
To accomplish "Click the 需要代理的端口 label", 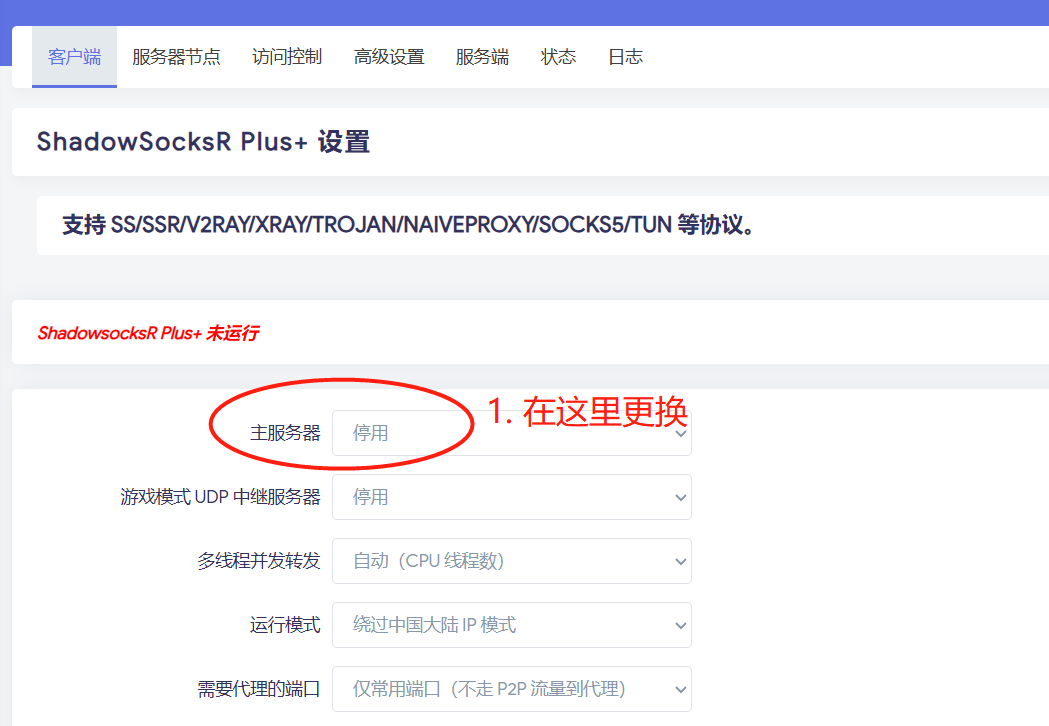I will (259, 689).
